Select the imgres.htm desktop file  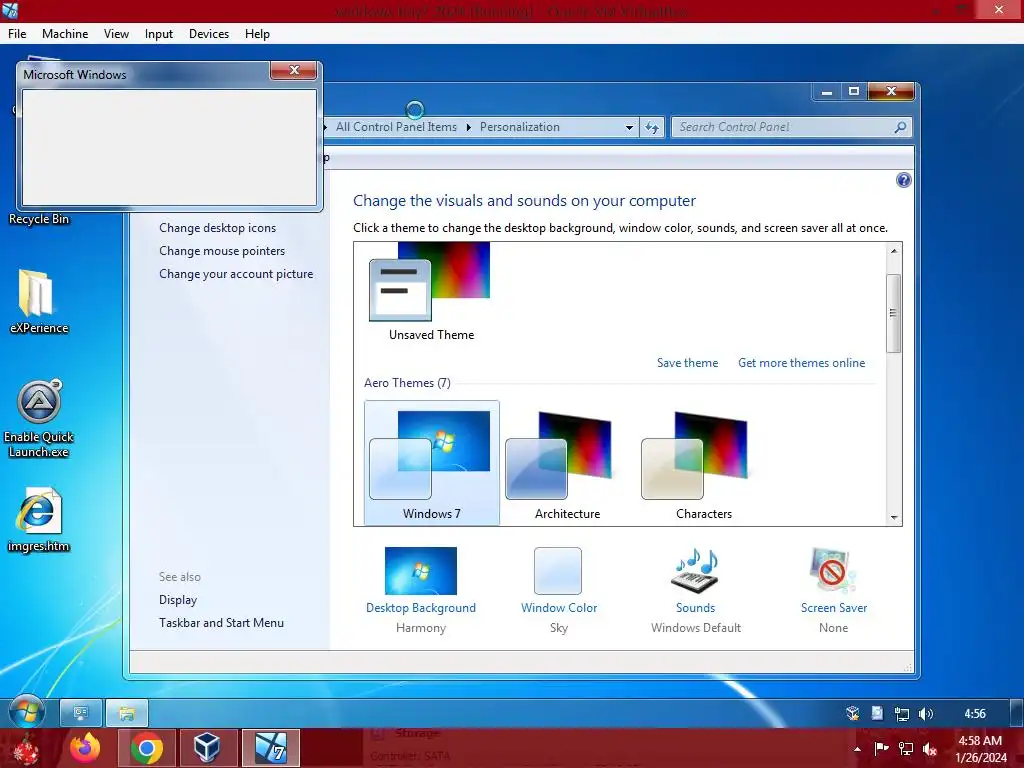(x=39, y=520)
